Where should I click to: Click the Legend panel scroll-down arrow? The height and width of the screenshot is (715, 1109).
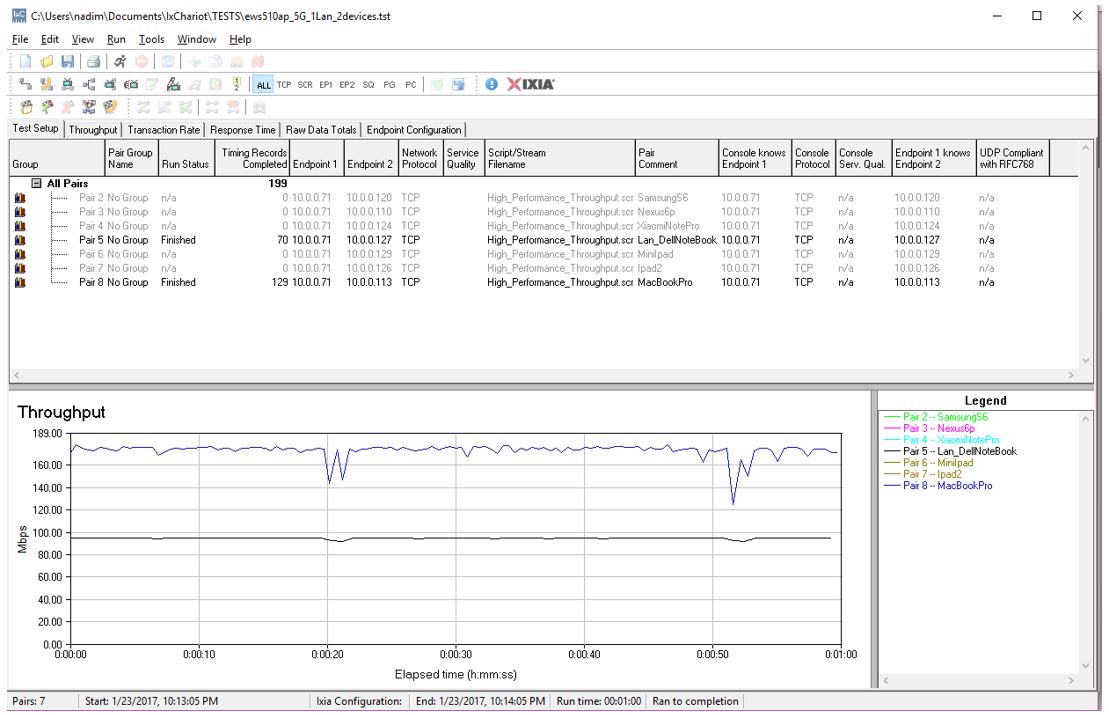1086,665
